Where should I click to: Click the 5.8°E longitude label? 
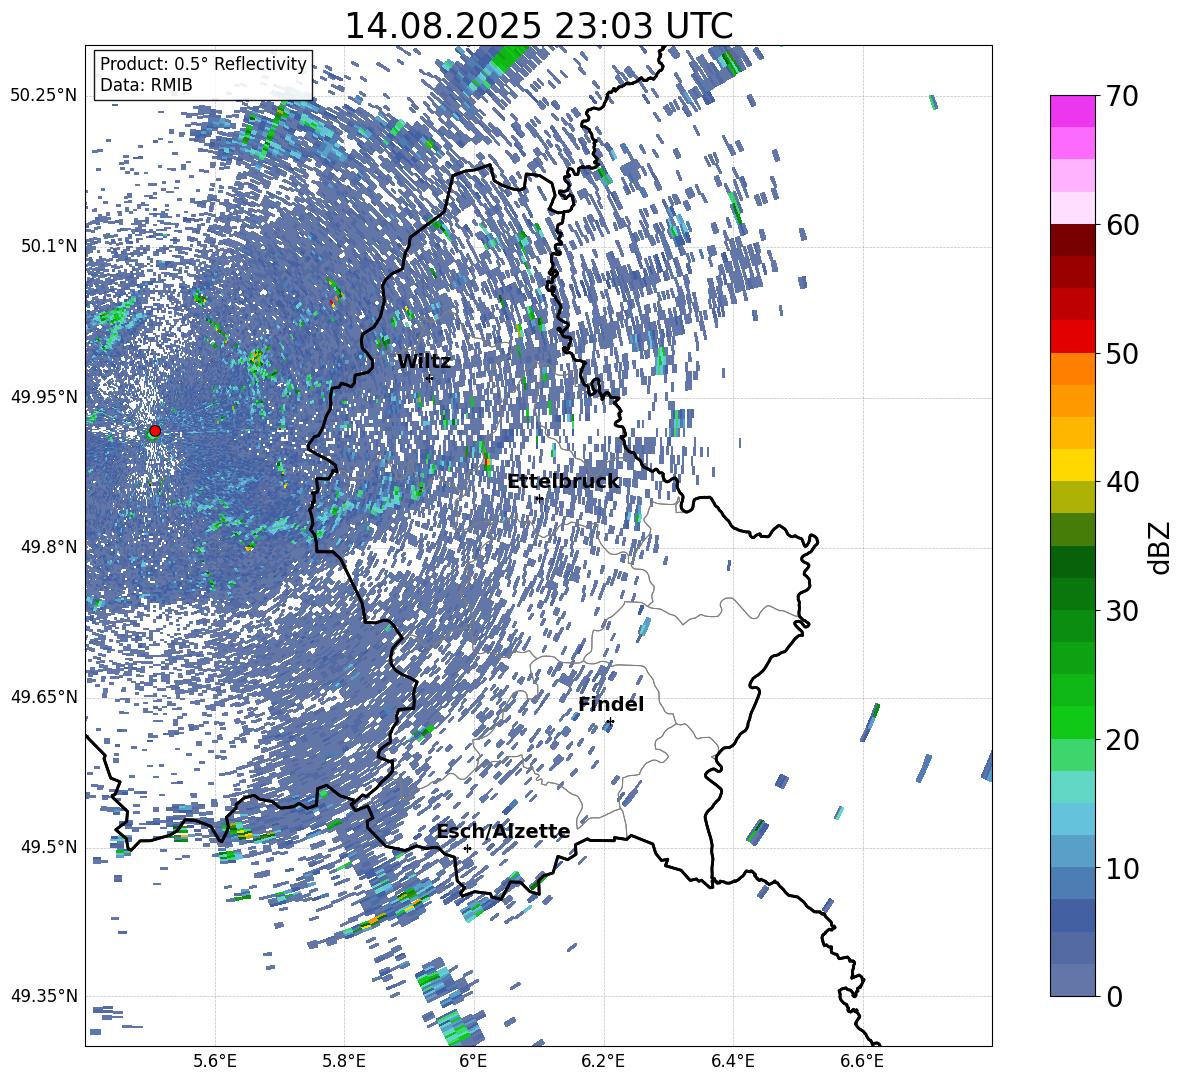344,1062
